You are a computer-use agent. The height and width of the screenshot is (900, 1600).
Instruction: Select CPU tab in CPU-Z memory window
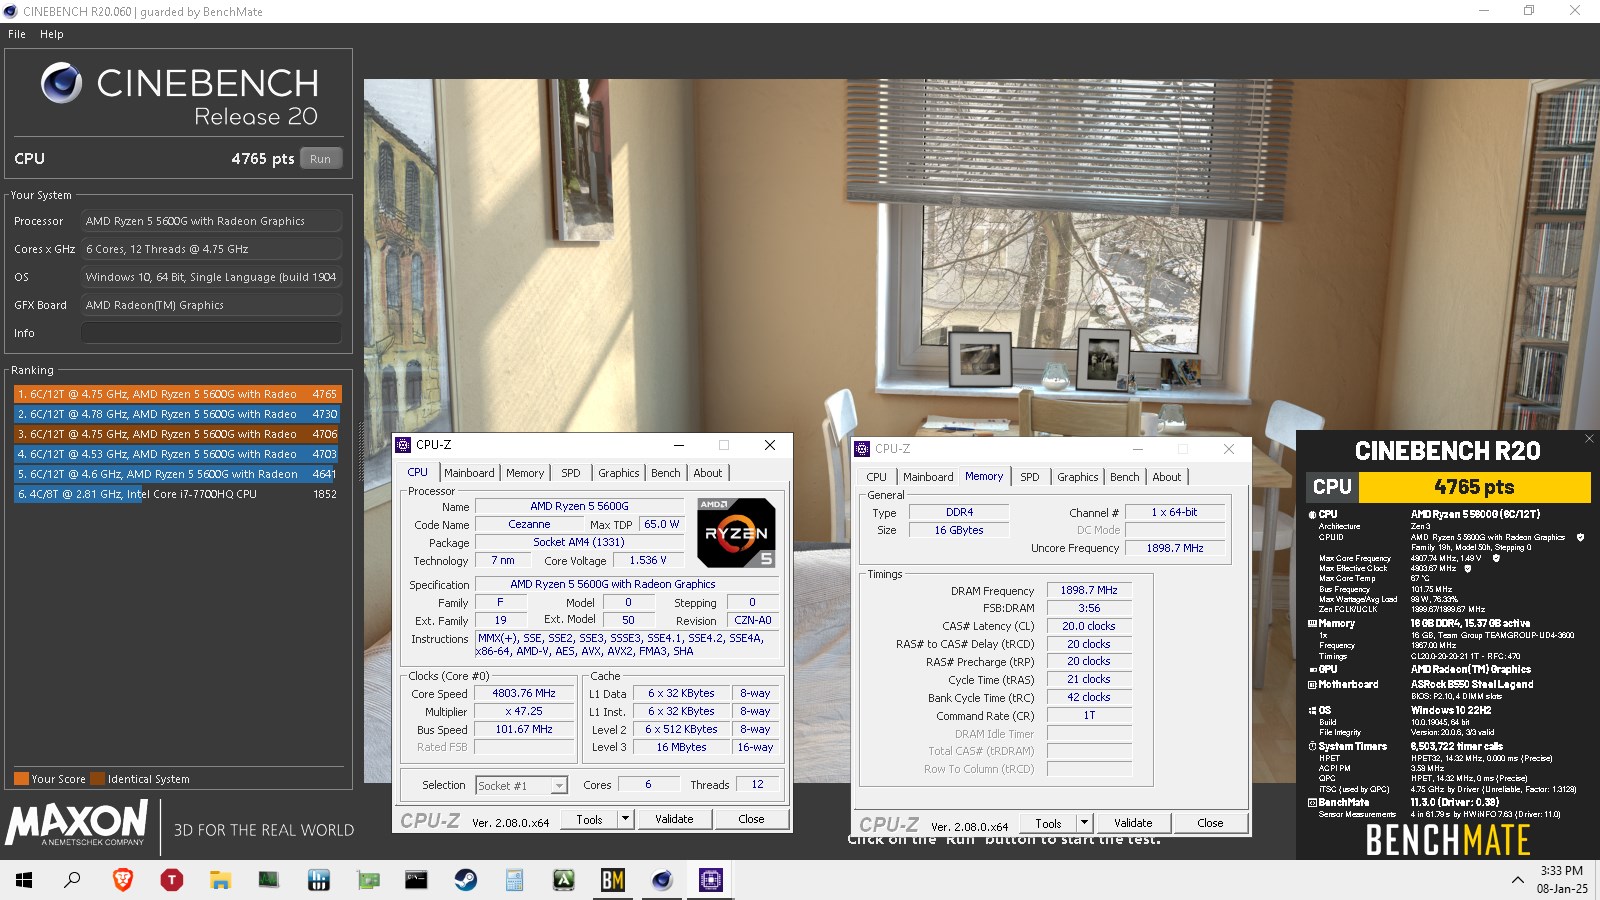[877, 477]
